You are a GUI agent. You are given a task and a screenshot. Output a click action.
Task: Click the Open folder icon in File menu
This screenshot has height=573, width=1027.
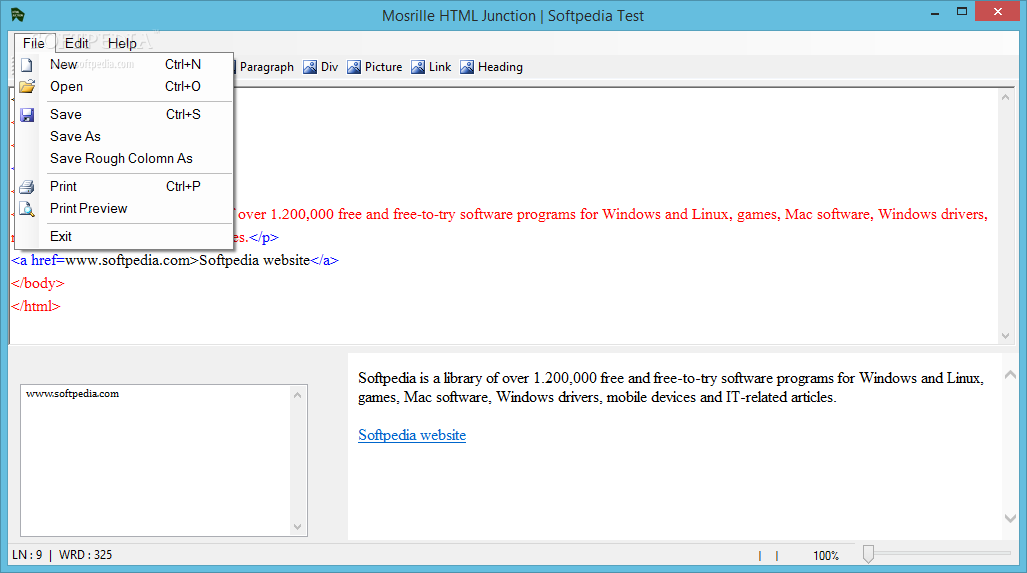pos(27,86)
